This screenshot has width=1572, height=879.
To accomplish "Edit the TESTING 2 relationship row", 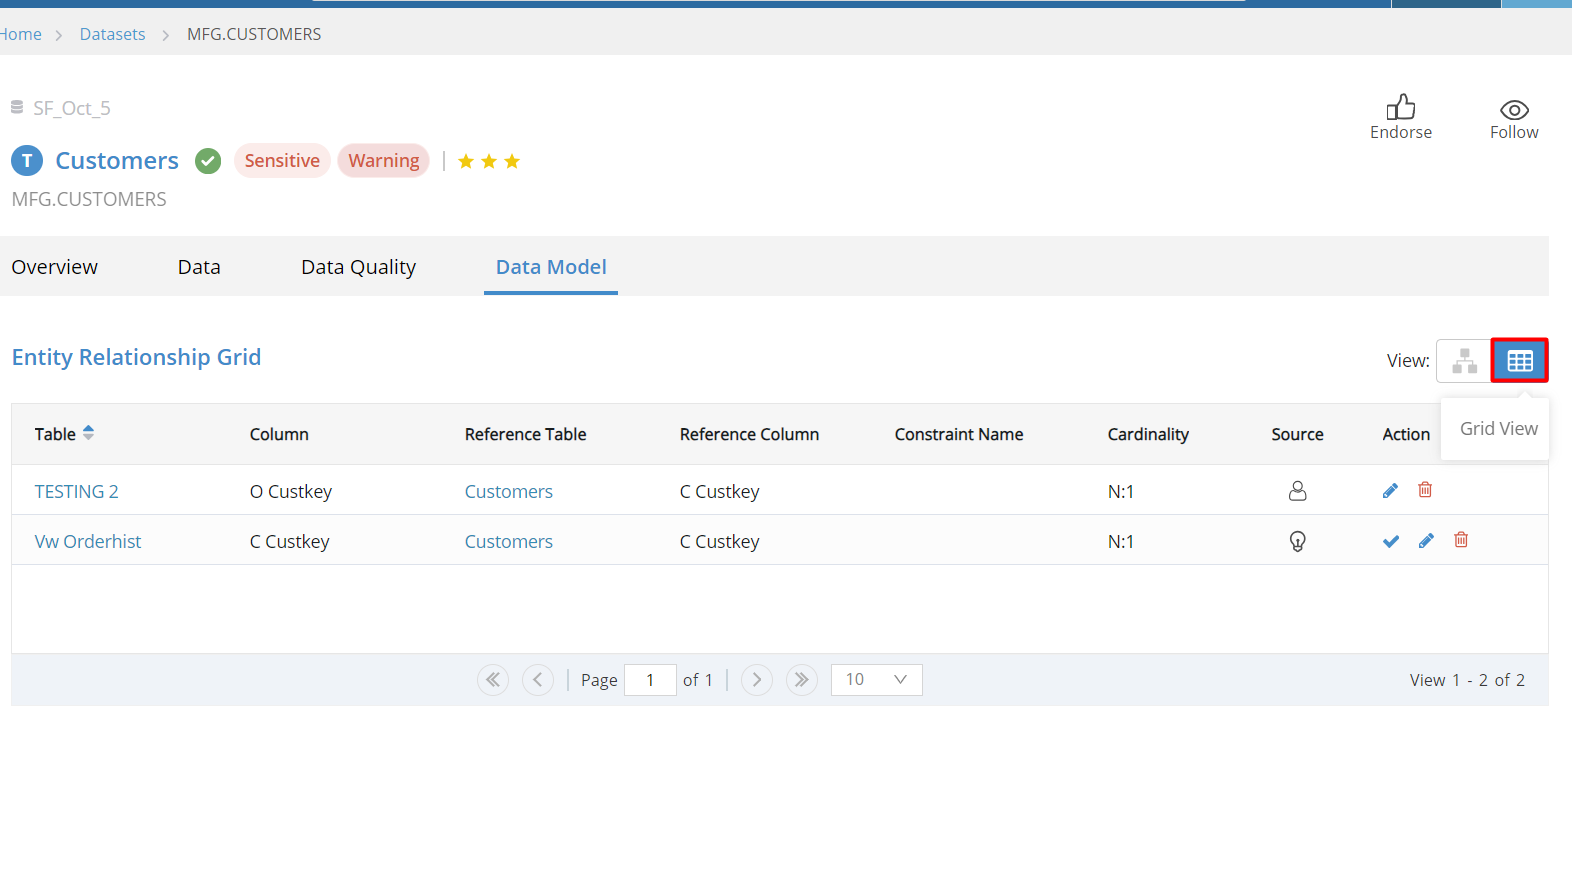I will 1390,491.
